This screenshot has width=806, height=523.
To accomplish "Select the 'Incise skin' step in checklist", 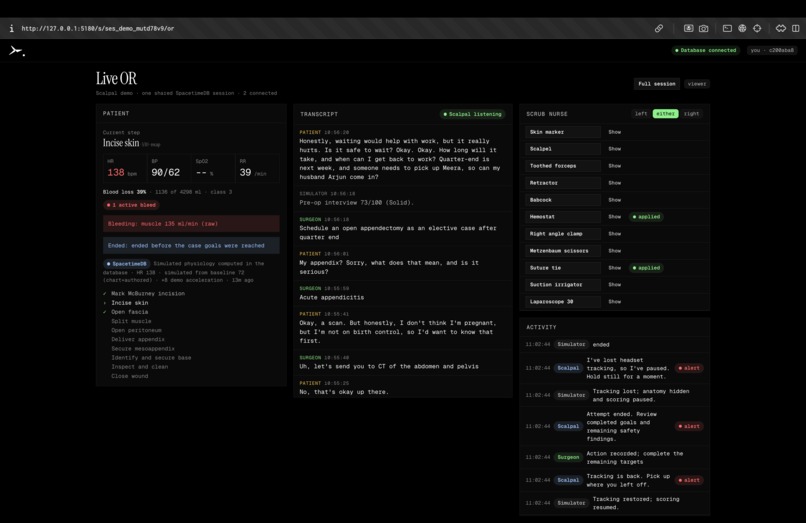I will [130, 303].
